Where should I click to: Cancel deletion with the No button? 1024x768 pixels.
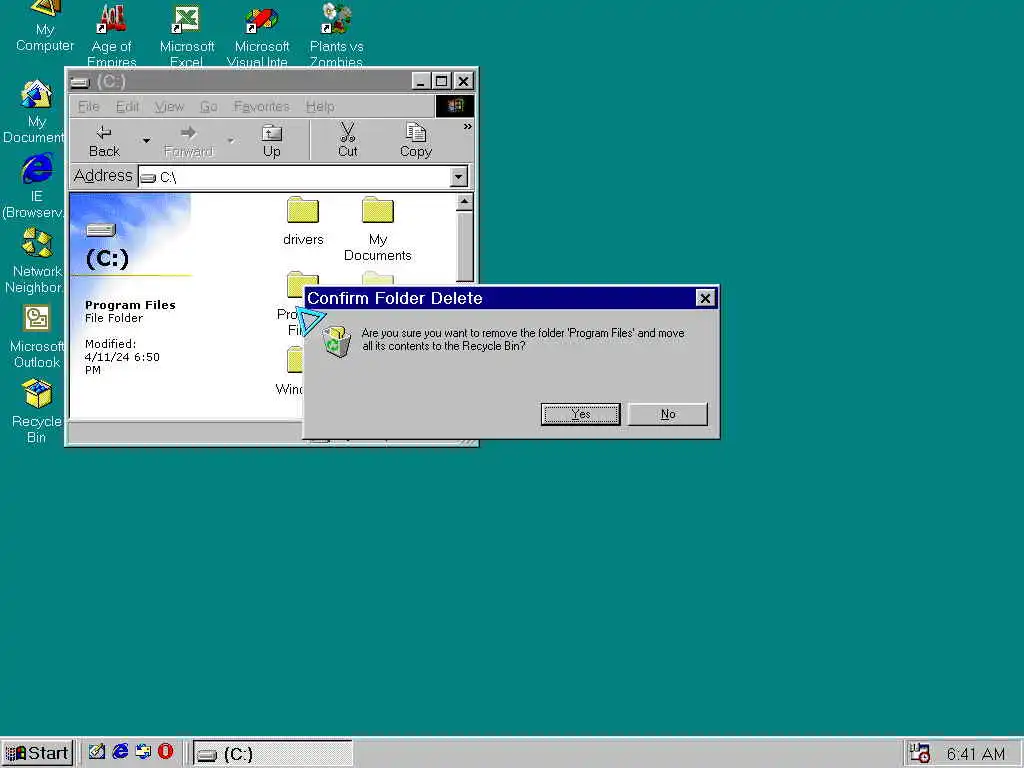pos(667,414)
